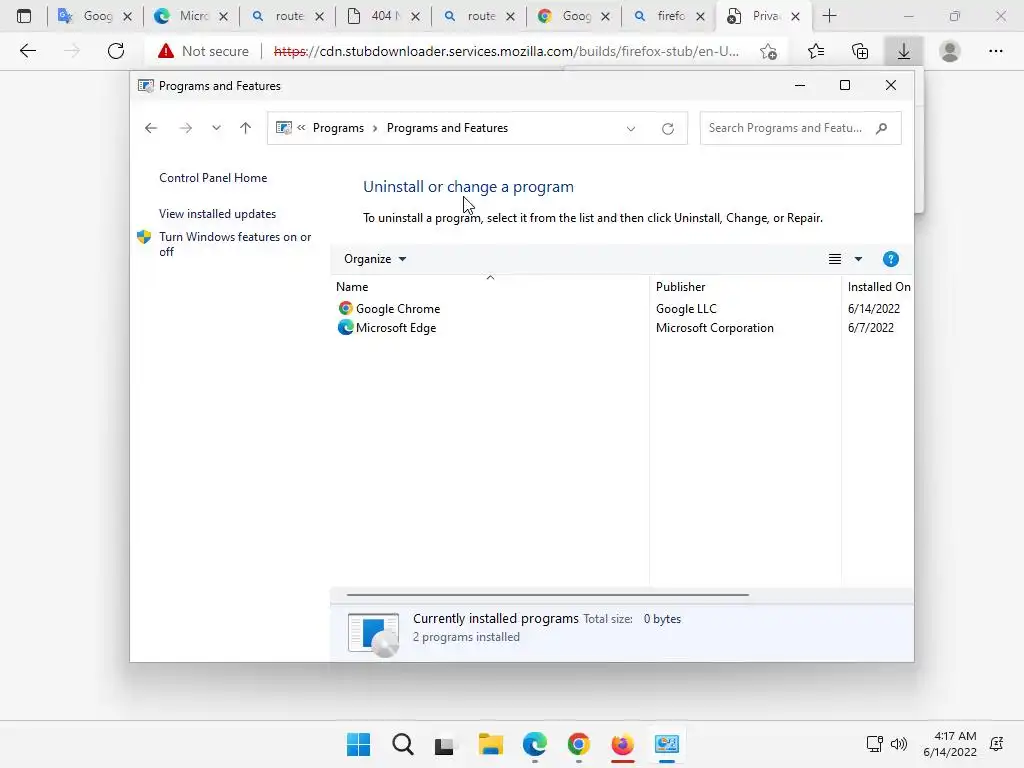The image size is (1024, 768).
Task: Refresh the Programs and Features list
Action: coord(667,129)
